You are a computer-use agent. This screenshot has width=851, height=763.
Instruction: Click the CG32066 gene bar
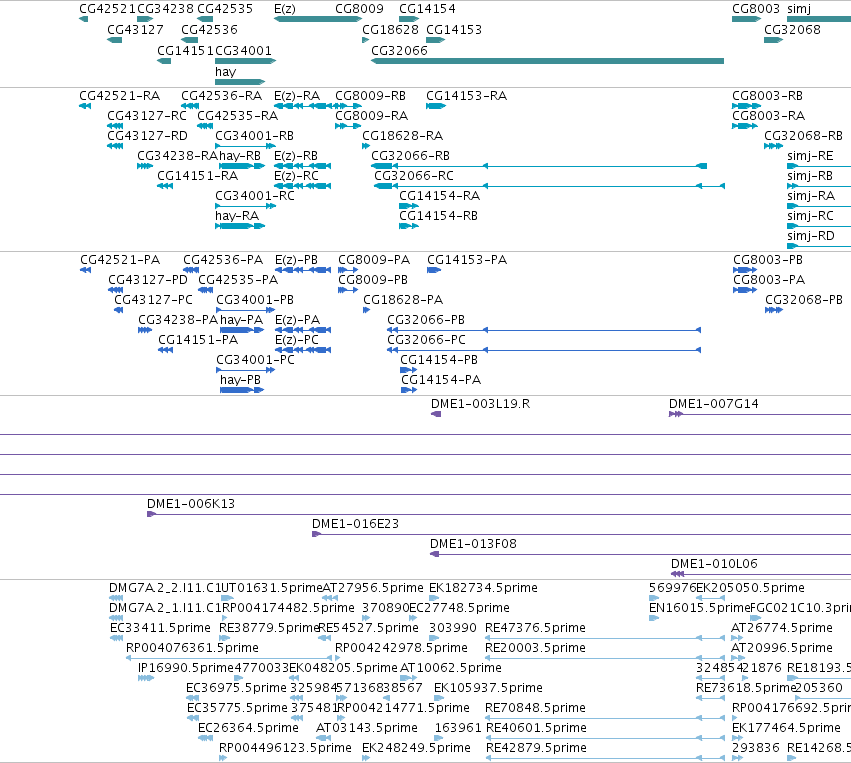(x=547, y=61)
